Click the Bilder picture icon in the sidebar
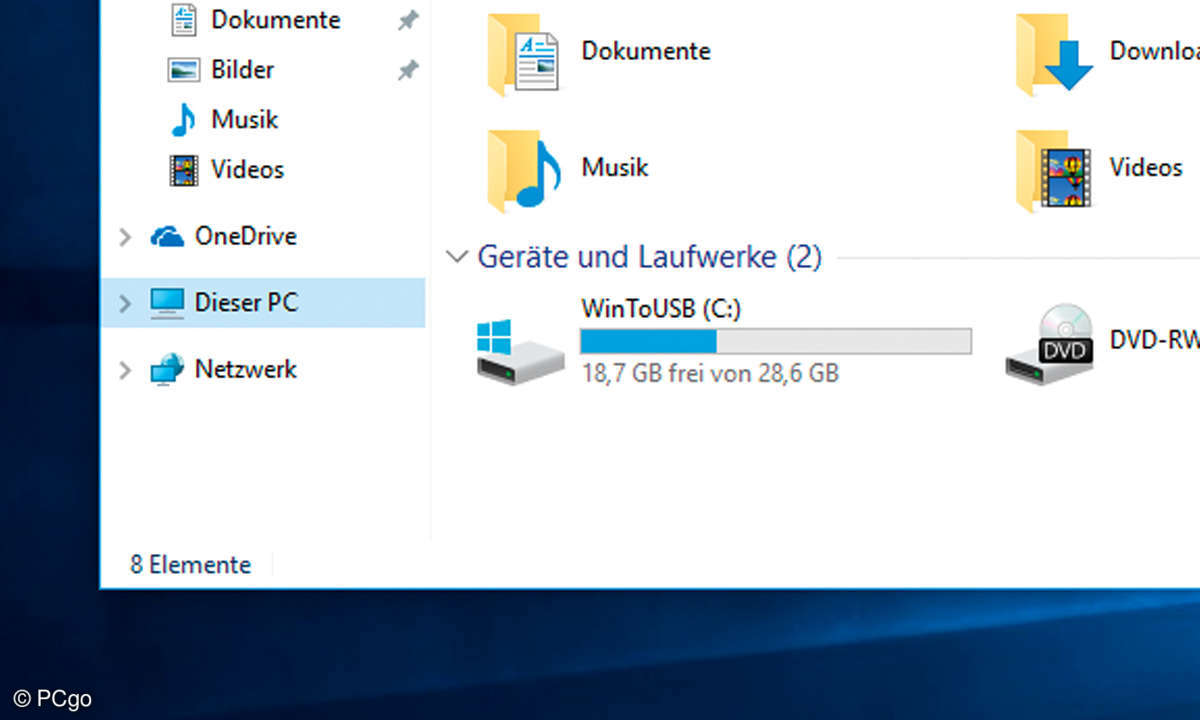The image size is (1200, 720). 183,70
